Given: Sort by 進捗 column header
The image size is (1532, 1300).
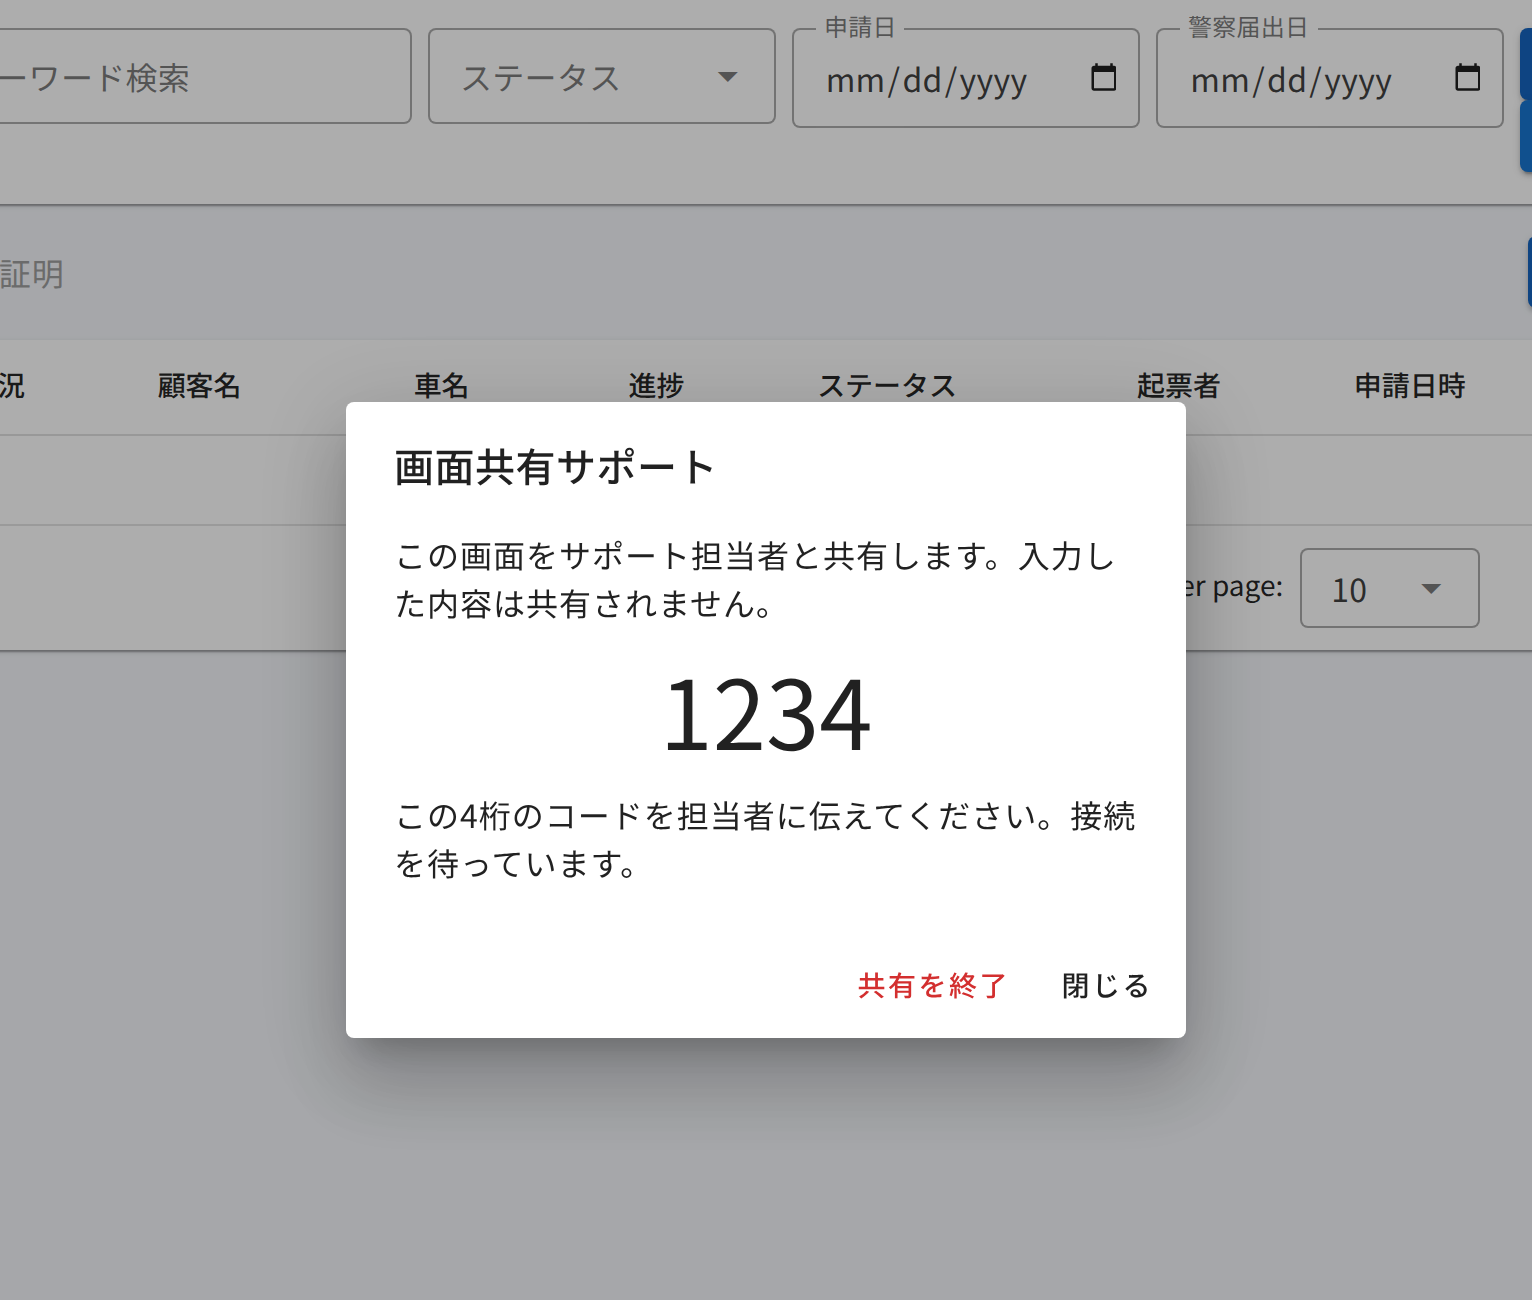Looking at the screenshot, I should (656, 386).
